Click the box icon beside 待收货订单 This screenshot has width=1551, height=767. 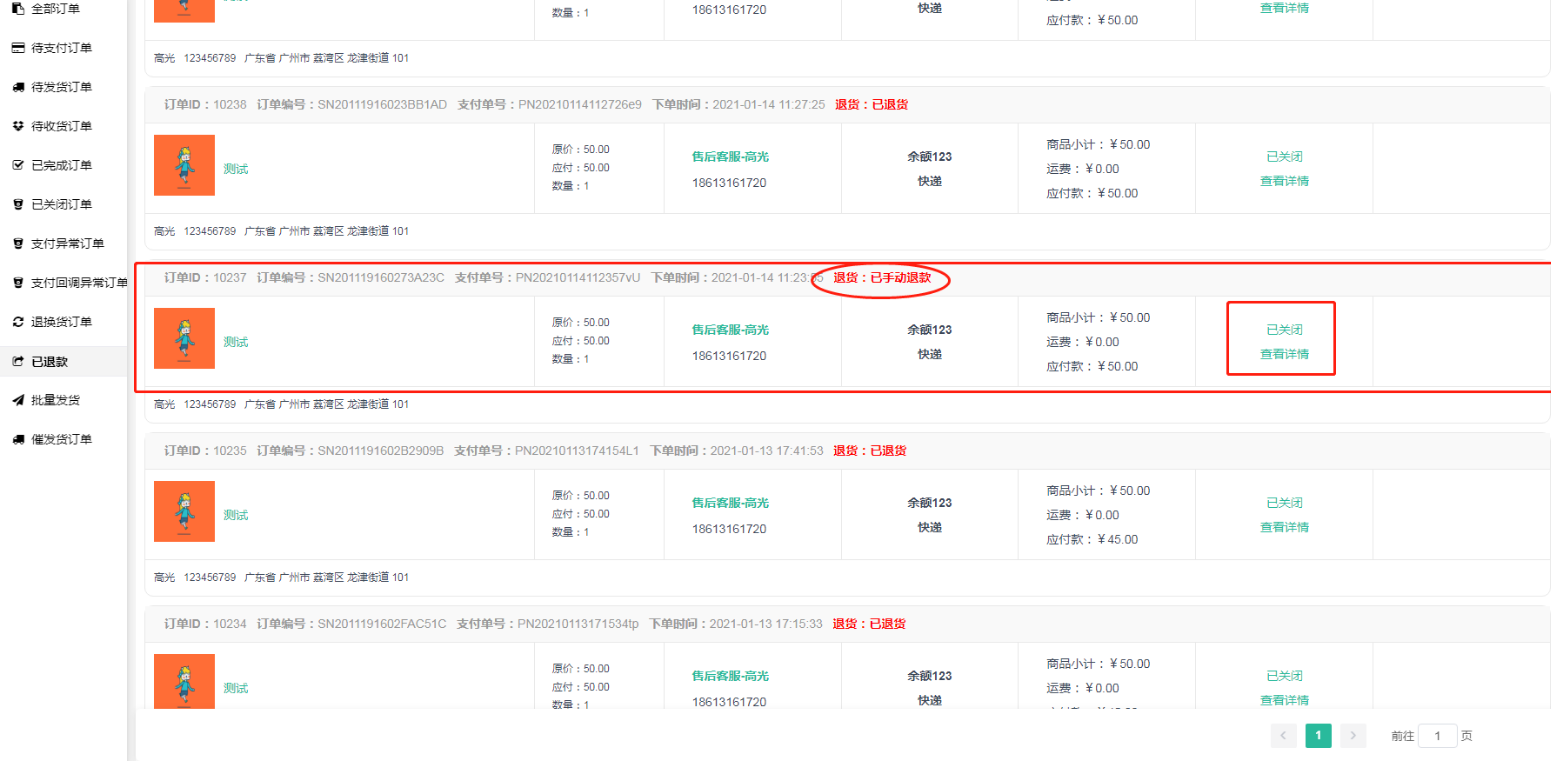pyautogui.click(x=17, y=126)
